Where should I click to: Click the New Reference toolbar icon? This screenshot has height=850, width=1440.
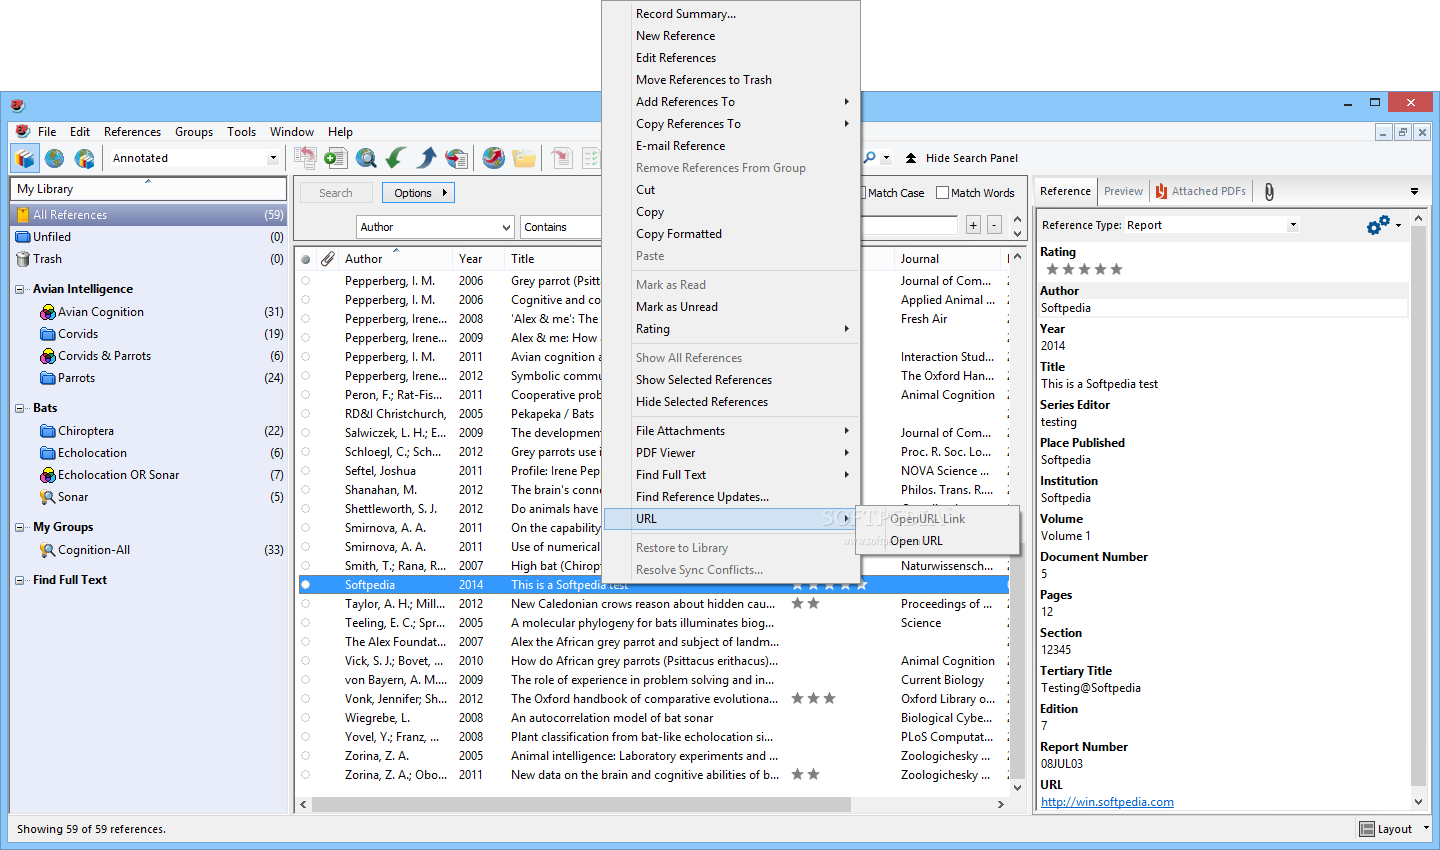pyautogui.click(x=336, y=158)
